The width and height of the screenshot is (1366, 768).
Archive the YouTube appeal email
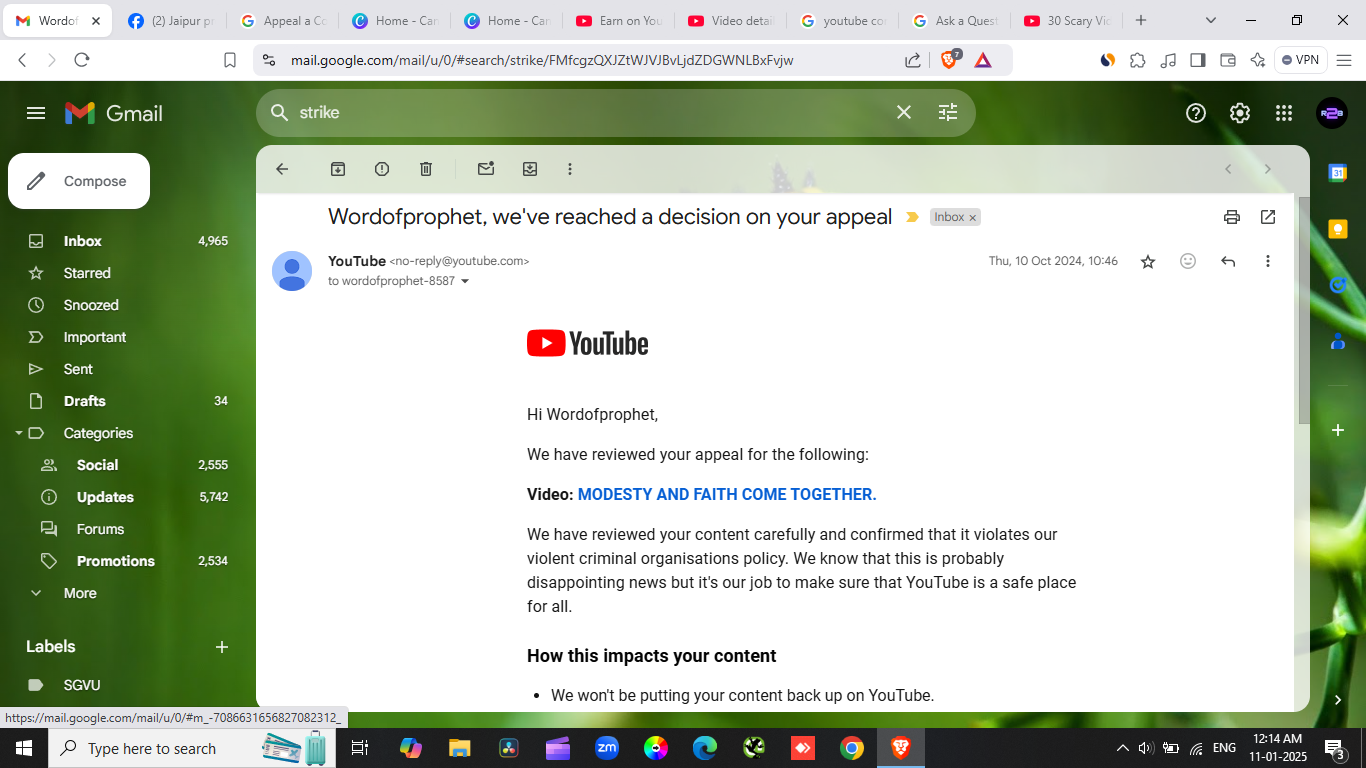(x=338, y=169)
